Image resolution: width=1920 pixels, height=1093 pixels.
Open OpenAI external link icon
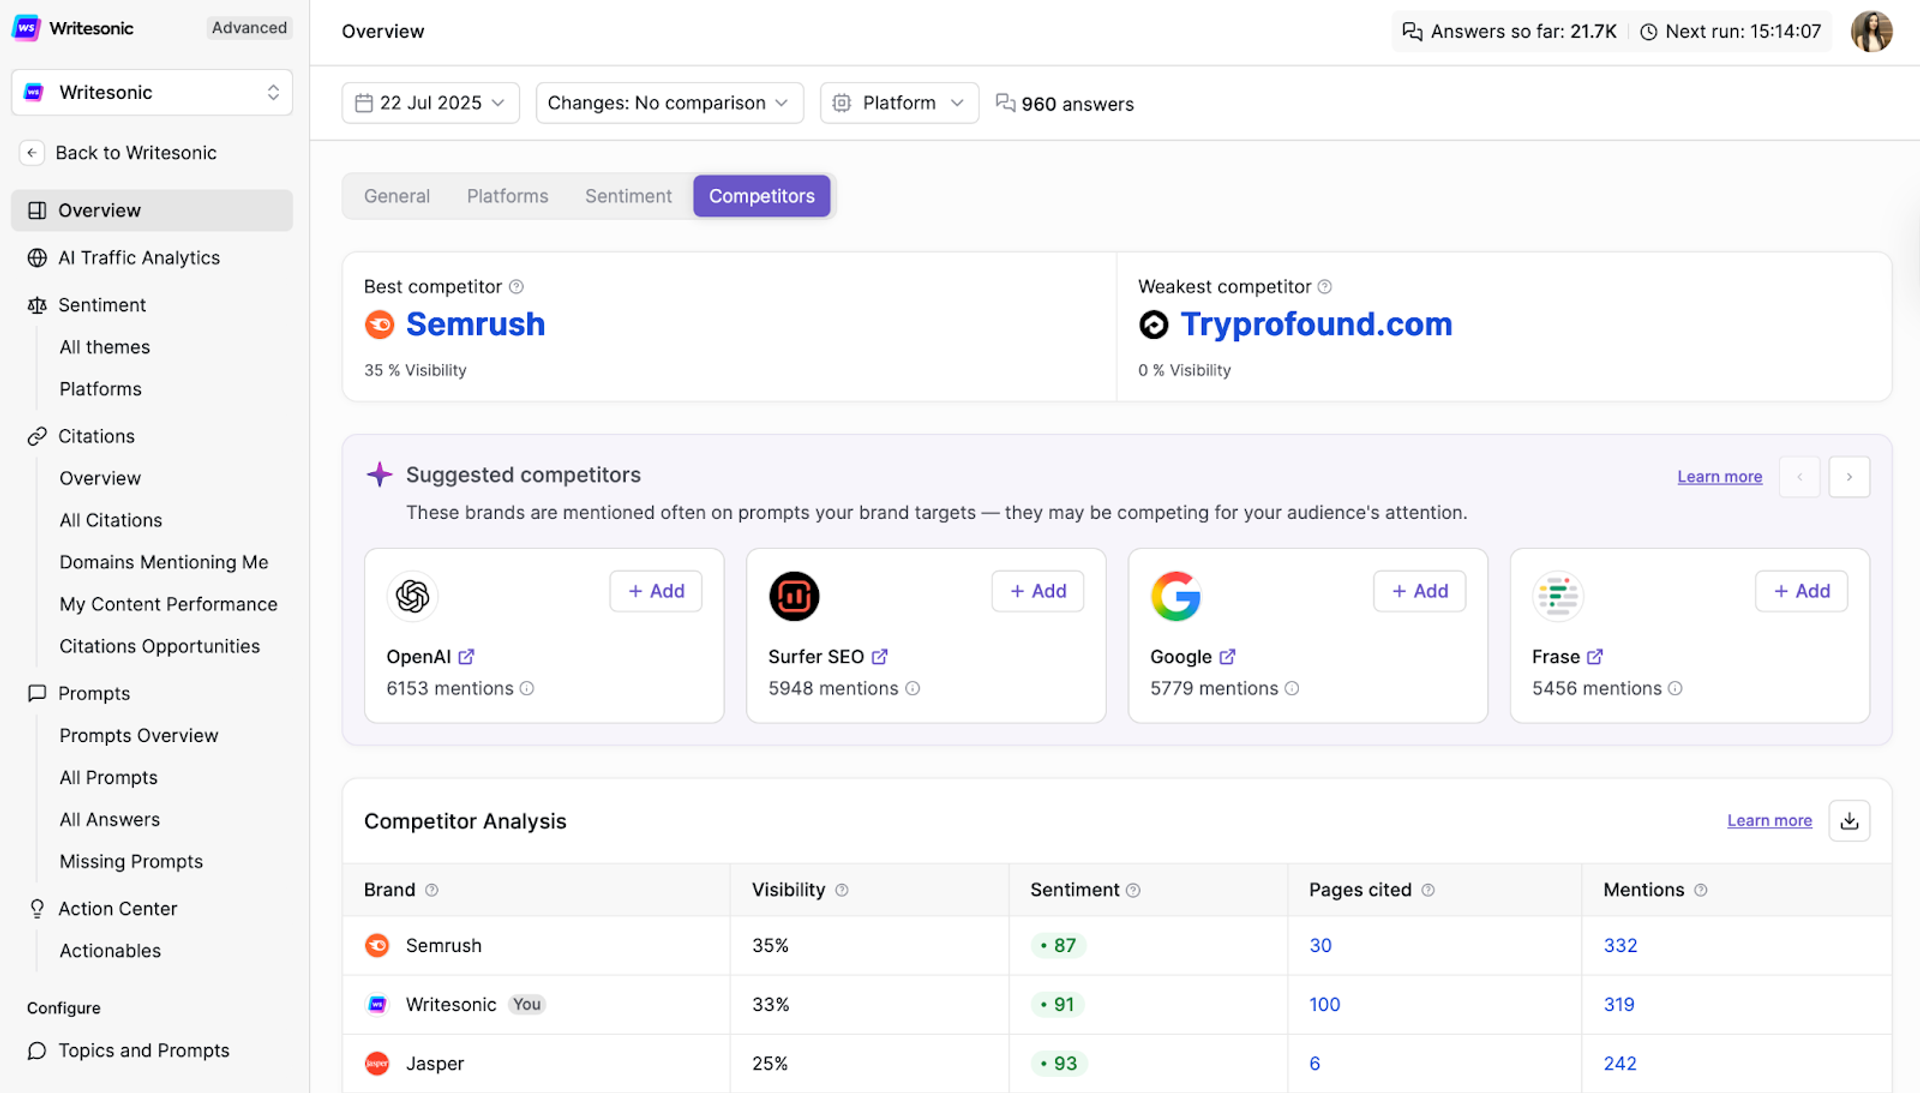467,657
